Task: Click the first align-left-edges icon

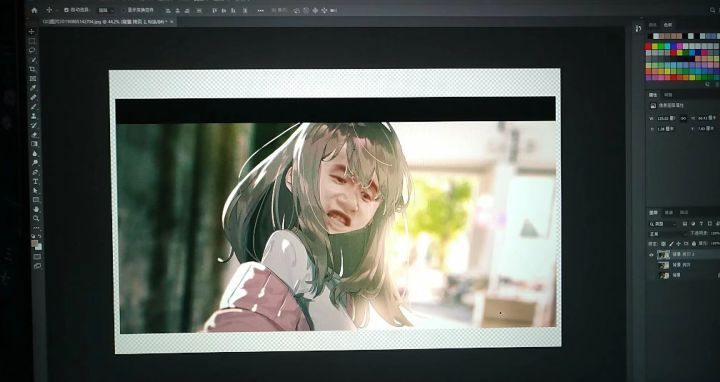Action: point(167,11)
